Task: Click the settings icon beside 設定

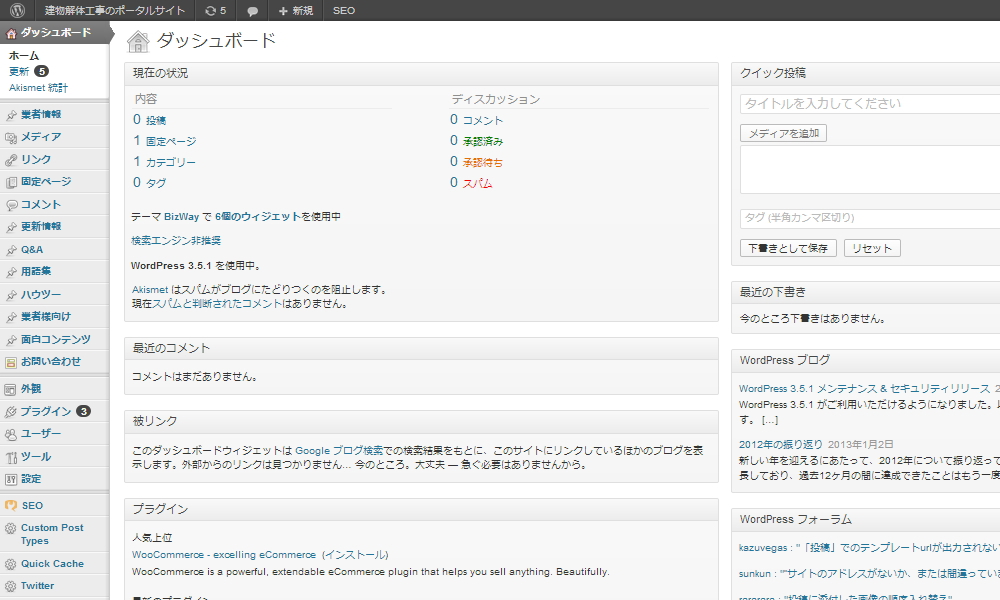Action: tap(11, 479)
